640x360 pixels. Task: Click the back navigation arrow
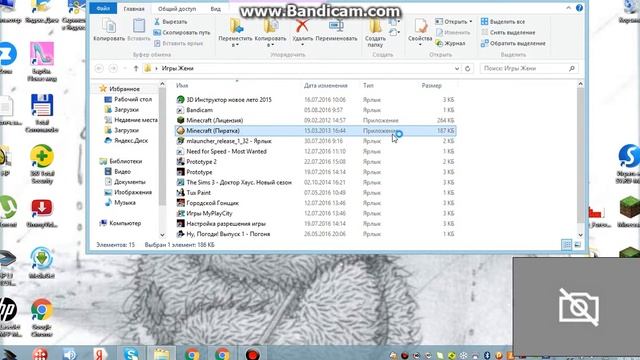pos(99,69)
